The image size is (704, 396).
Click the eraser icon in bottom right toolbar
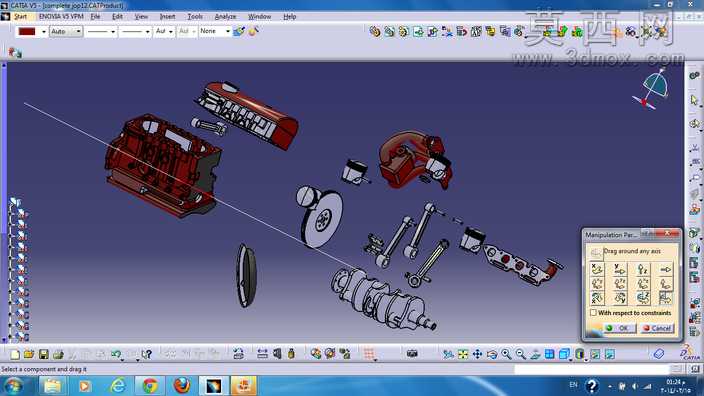coord(659,354)
